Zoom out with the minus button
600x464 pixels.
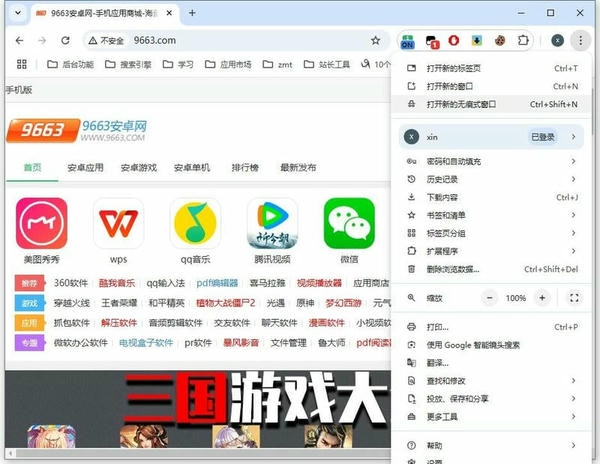click(x=489, y=298)
